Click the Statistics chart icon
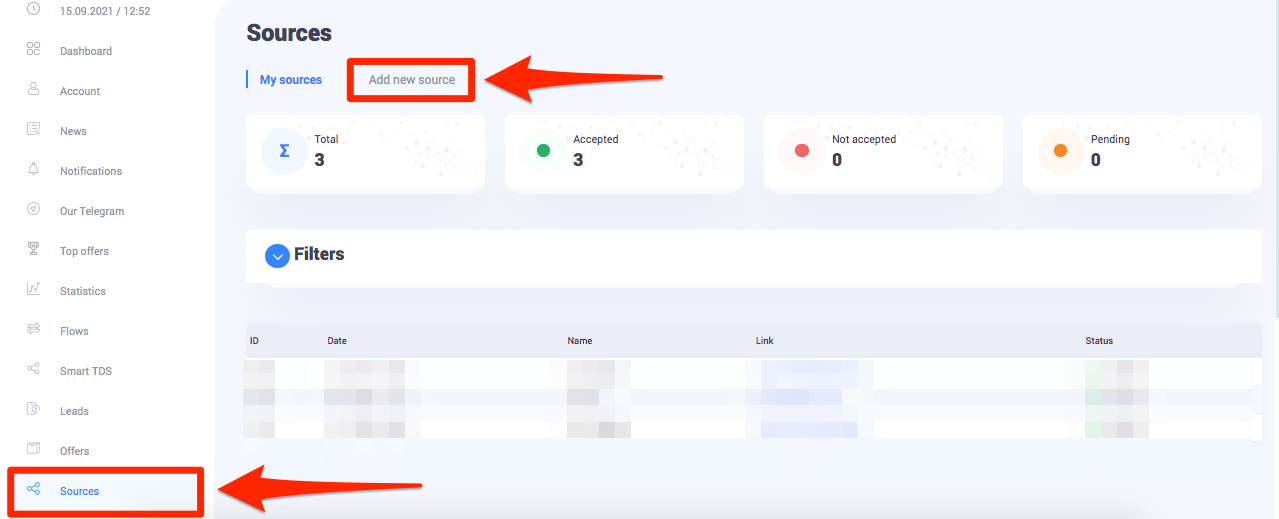The width and height of the screenshot is (1279, 519). [33, 289]
